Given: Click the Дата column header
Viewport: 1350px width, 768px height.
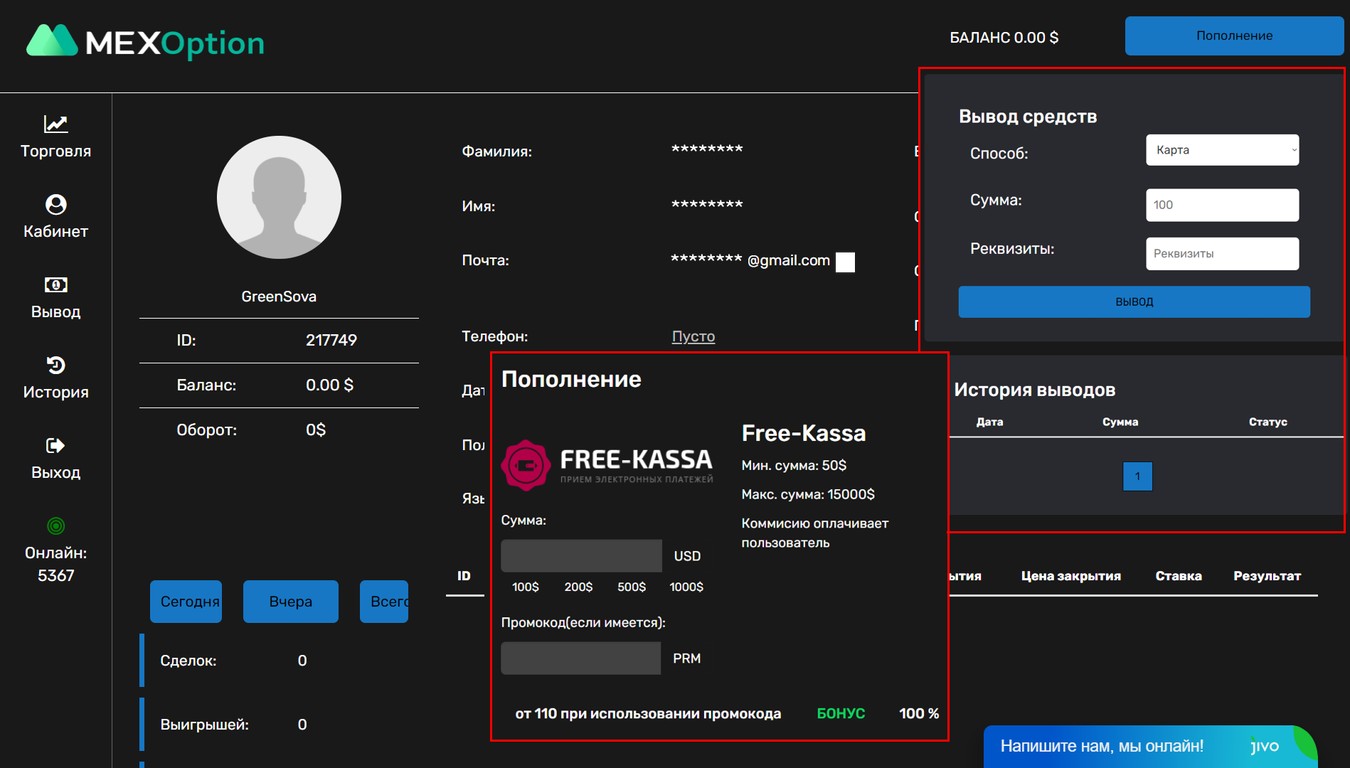Looking at the screenshot, I should pyautogui.click(x=990, y=422).
